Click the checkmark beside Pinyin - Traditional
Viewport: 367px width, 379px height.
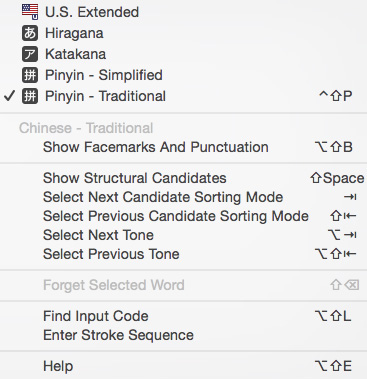[10, 96]
